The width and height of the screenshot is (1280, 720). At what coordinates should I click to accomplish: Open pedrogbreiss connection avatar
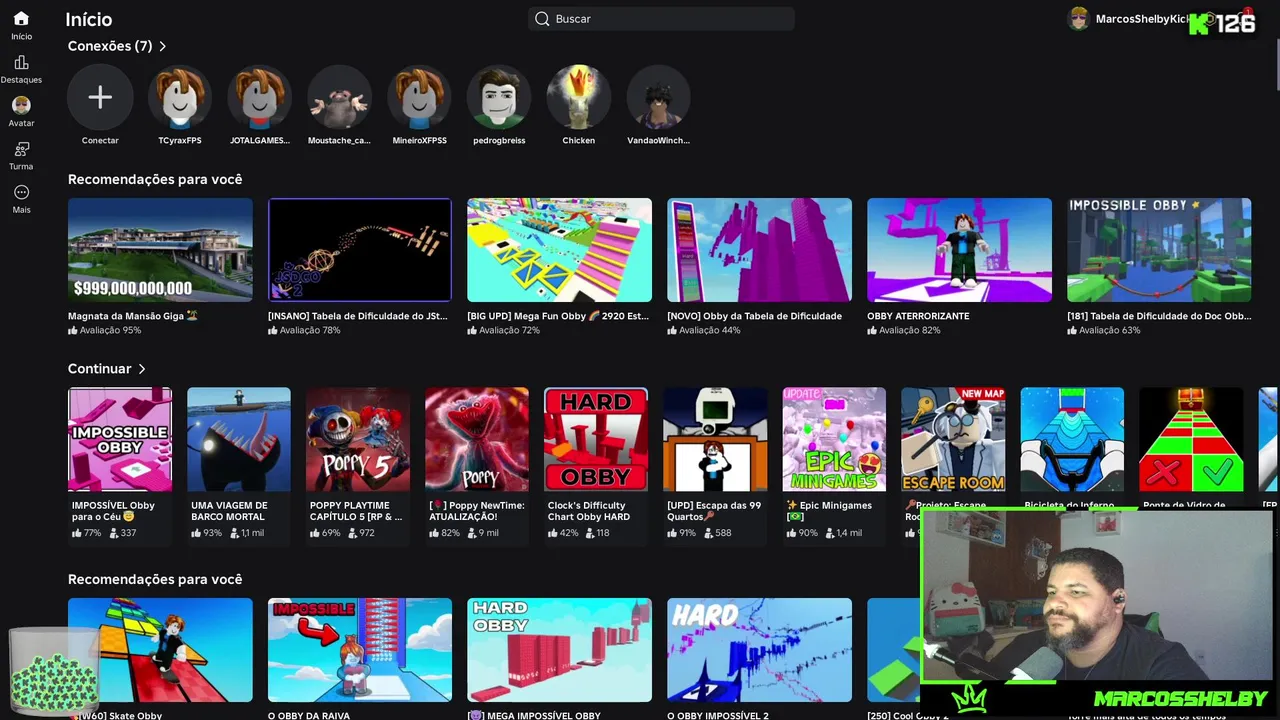click(499, 97)
